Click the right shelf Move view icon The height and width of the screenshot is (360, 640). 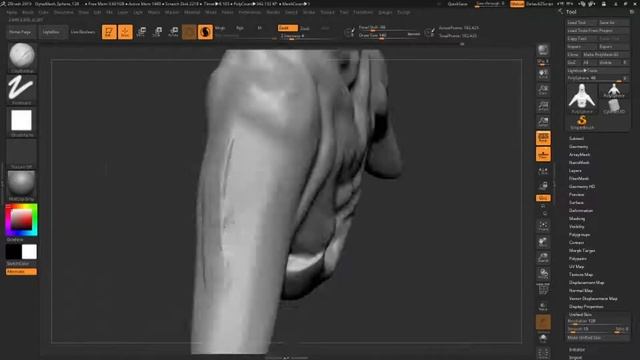[x=543, y=242]
